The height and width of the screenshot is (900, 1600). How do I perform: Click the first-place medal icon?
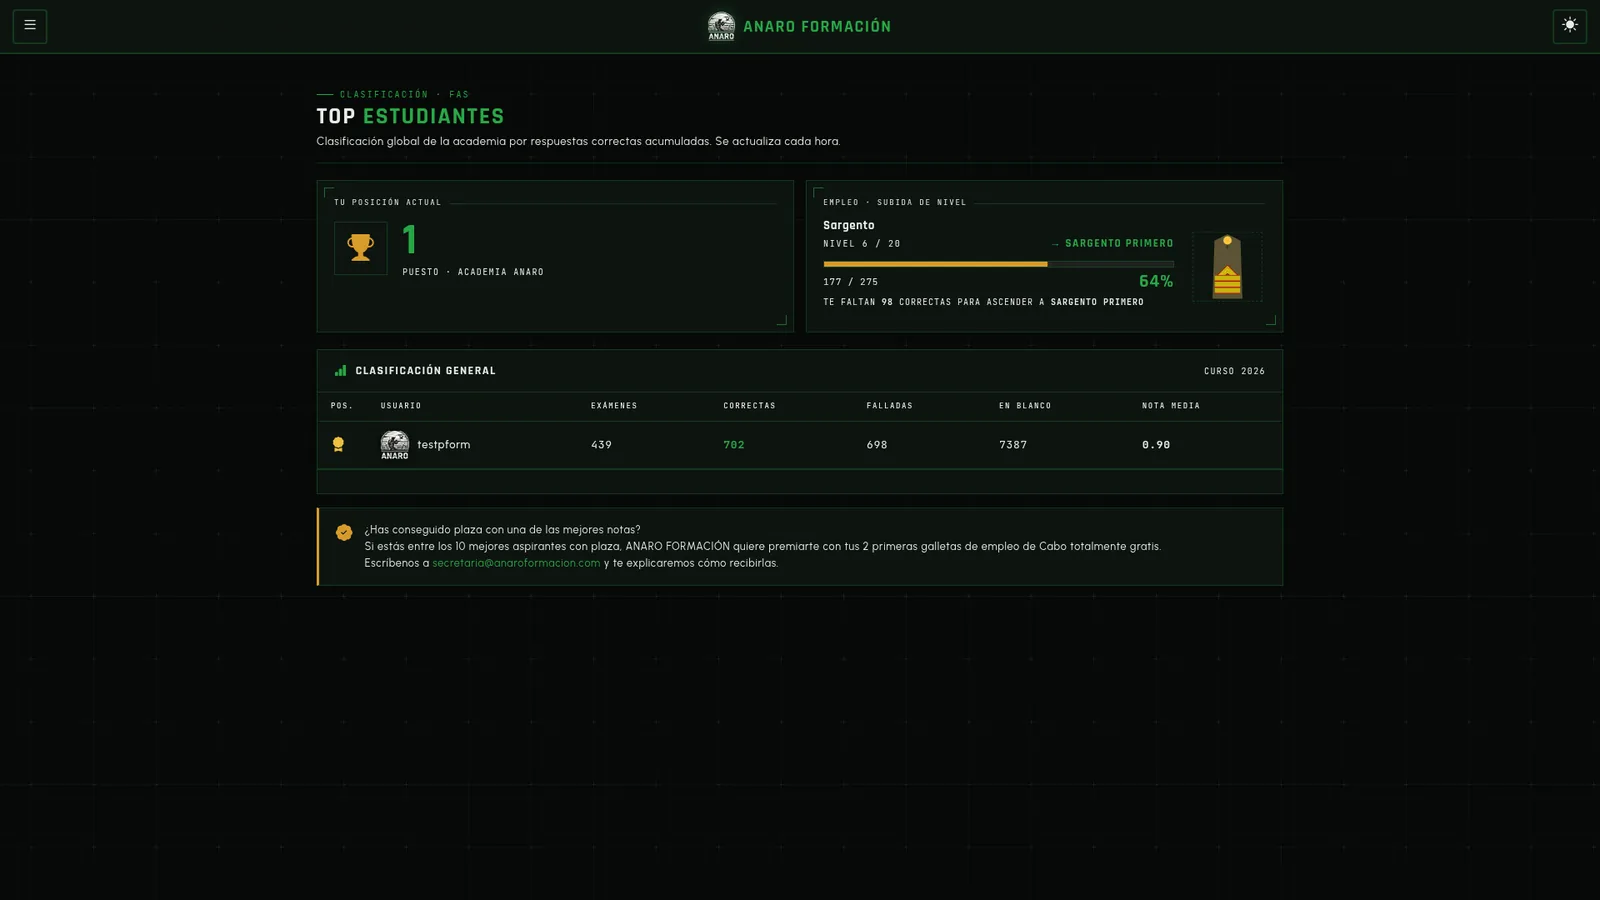click(x=338, y=445)
